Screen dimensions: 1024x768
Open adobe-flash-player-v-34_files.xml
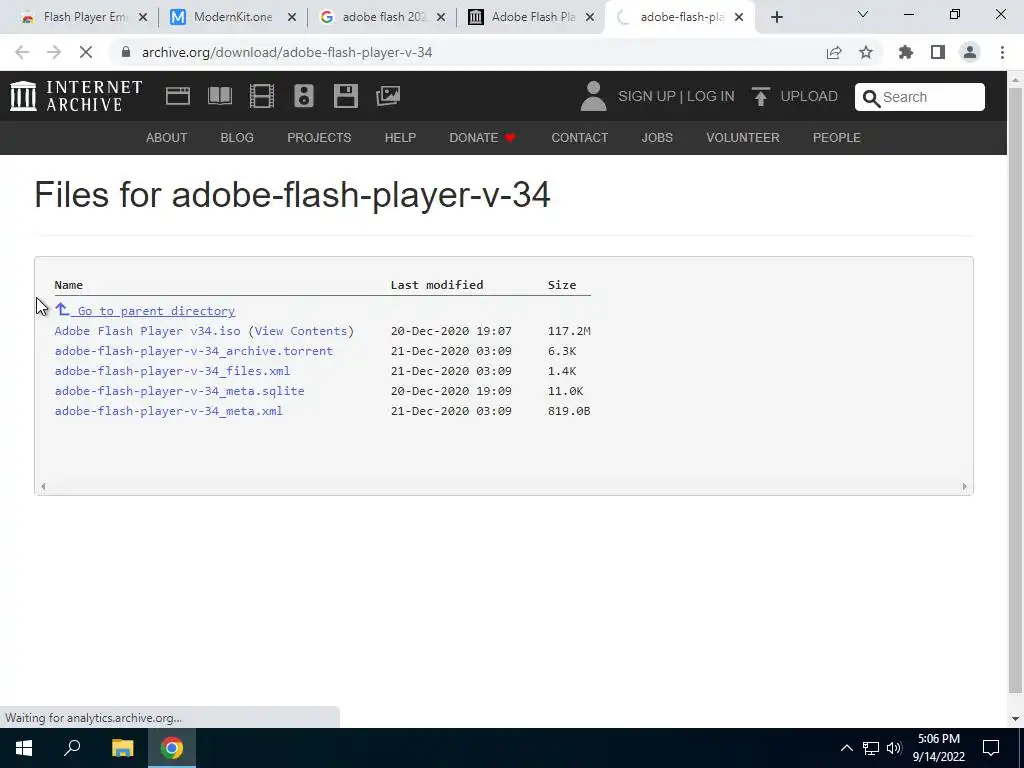pyautogui.click(x=172, y=371)
